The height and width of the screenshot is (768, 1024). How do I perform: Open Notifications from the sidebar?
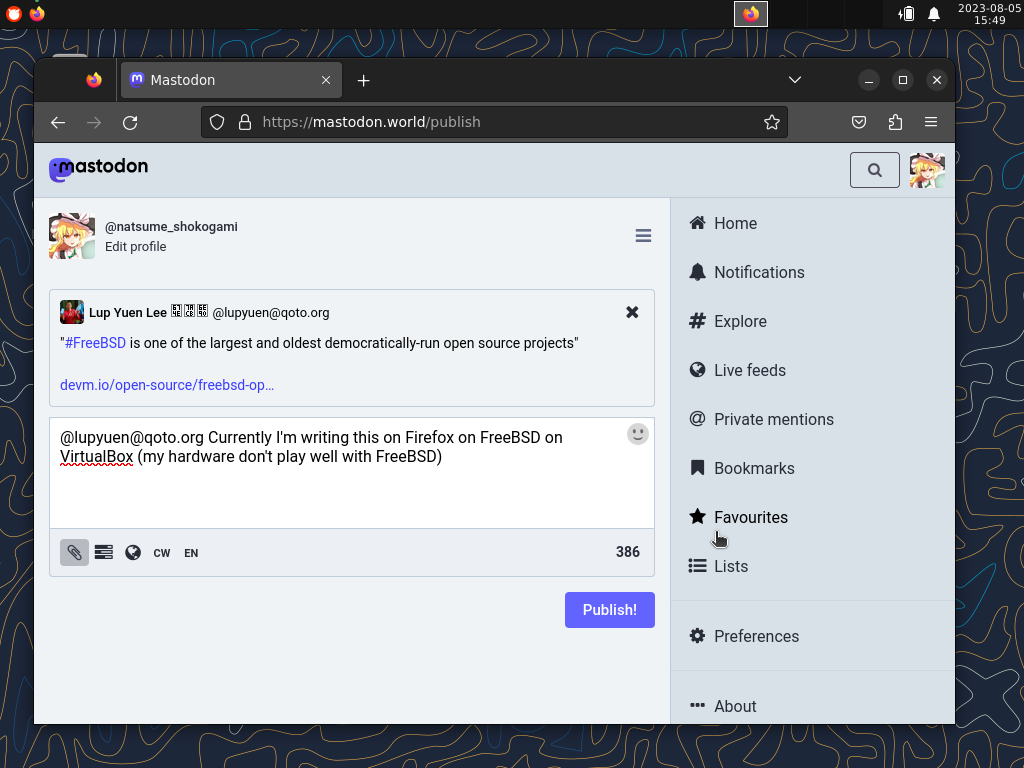pos(758,272)
